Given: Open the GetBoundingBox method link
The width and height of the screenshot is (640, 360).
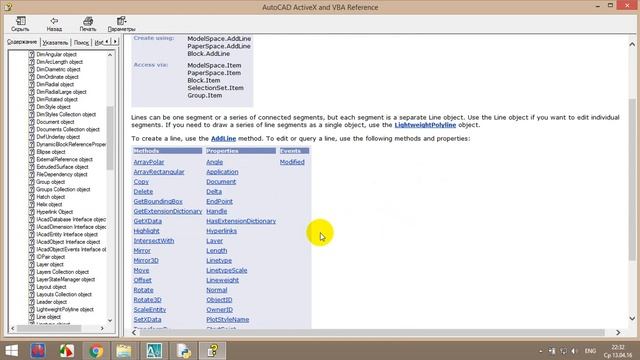Looking at the screenshot, I should click(158, 202).
